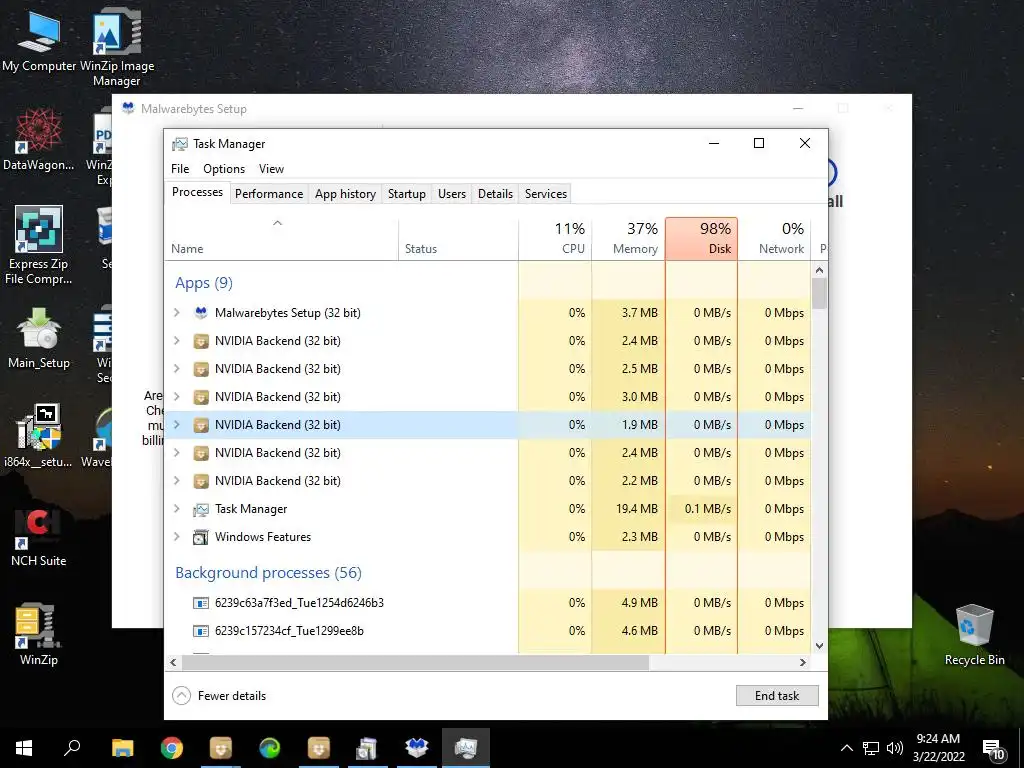Switch to the Users tab

tap(452, 194)
